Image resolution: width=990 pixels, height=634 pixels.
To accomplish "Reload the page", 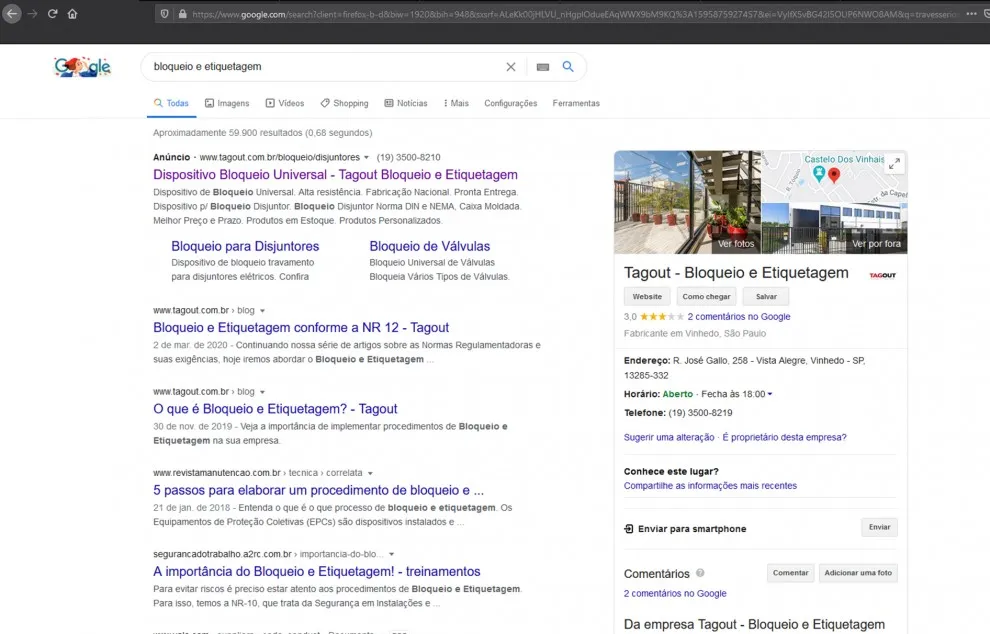I will point(52,13).
